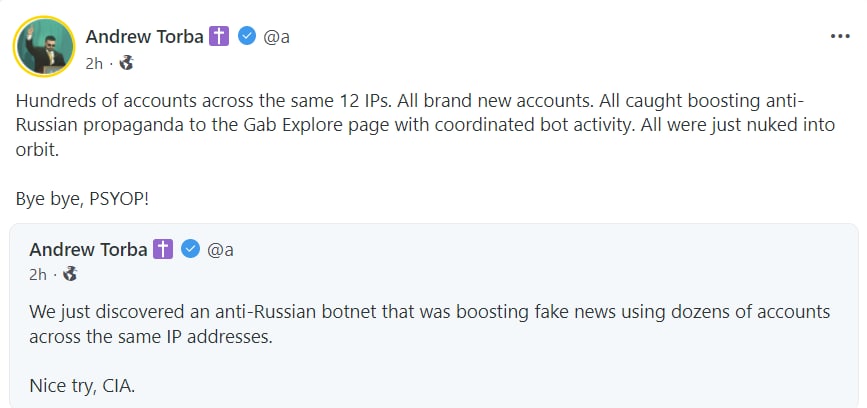Click the 'Nice try, CIA.' line

(x=82, y=384)
